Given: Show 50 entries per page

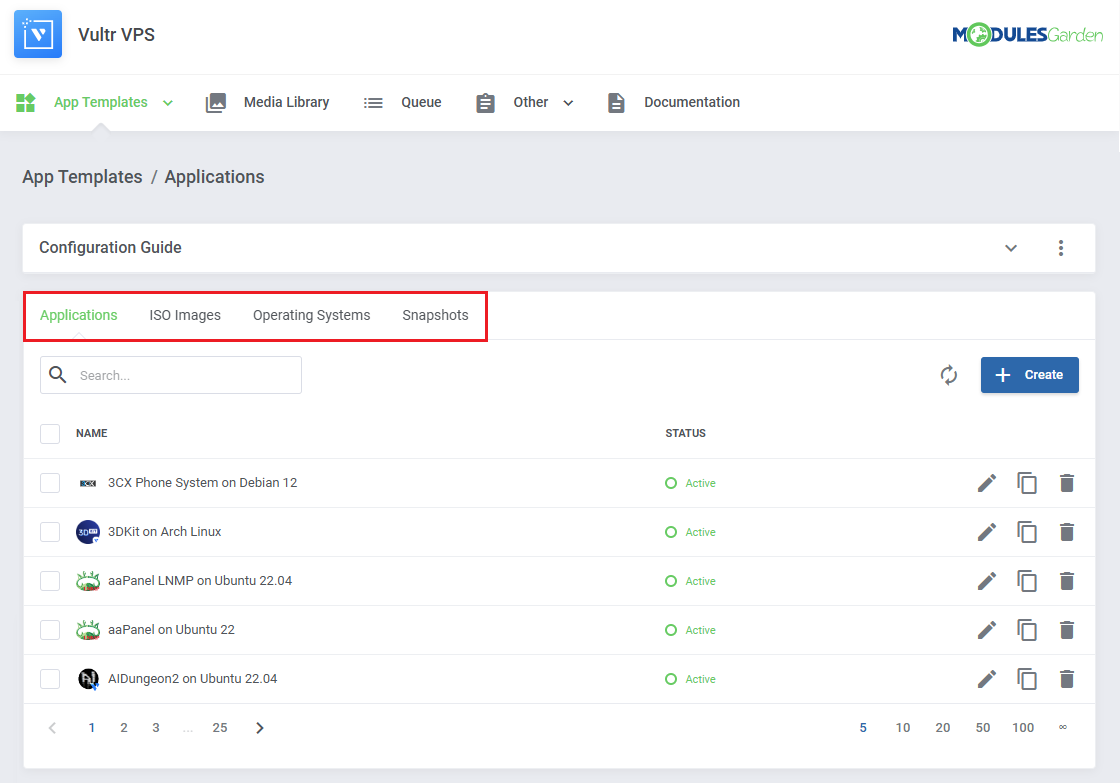Looking at the screenshot, I should (983, 728).
